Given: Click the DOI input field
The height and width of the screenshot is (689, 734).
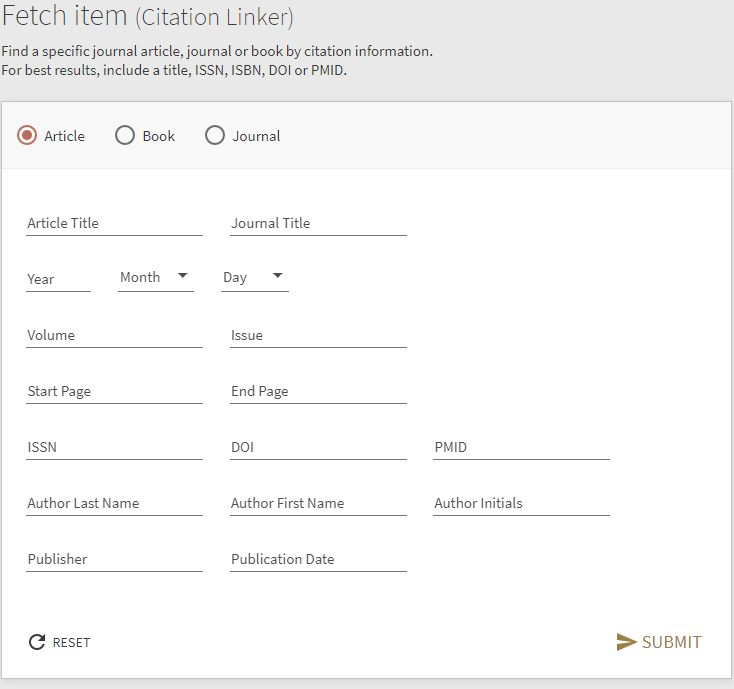Looking at the screenshot, I should pos(318,447).
